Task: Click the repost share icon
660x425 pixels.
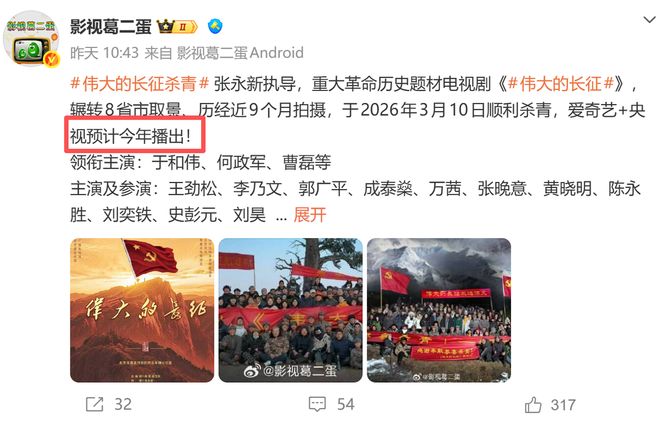Action: click(x=94, y=404)
